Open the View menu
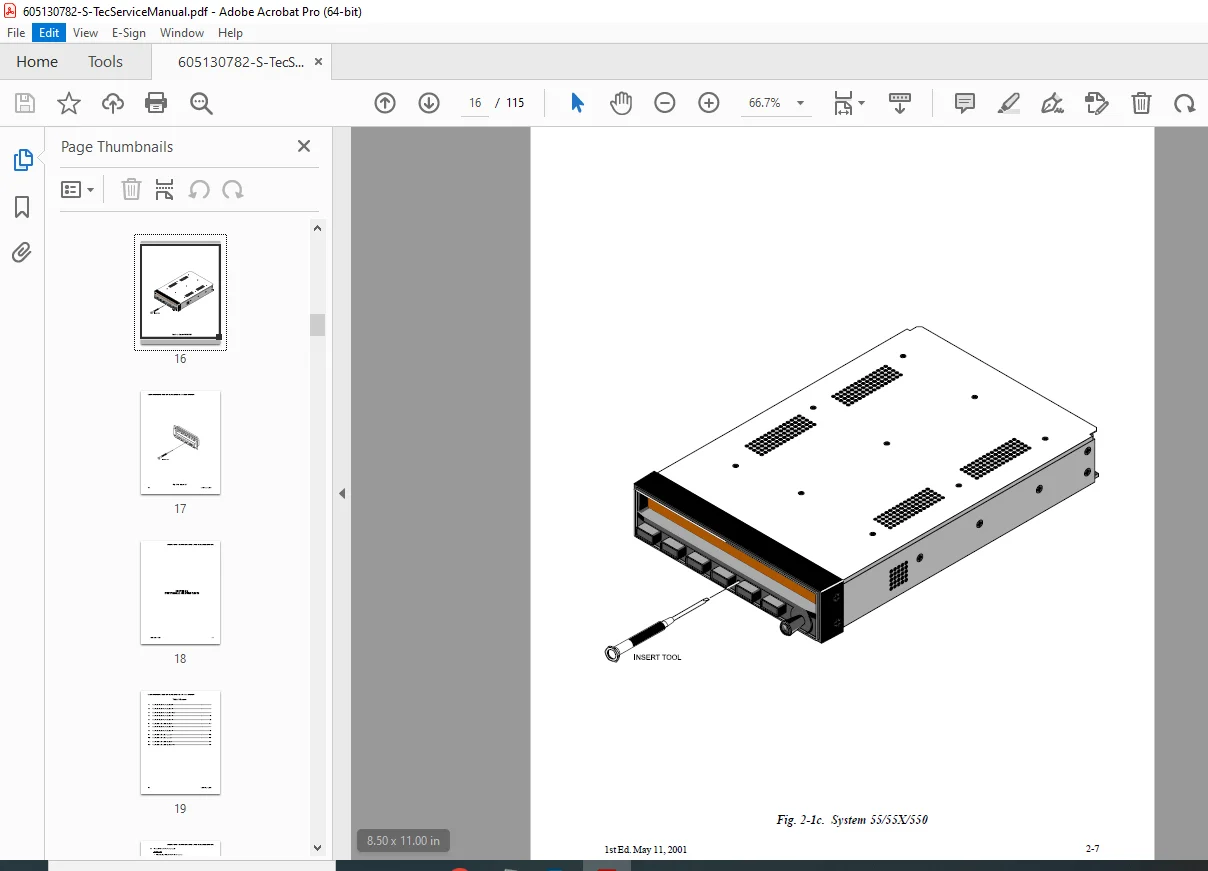 pyautogui.click(x=85, y=33)
